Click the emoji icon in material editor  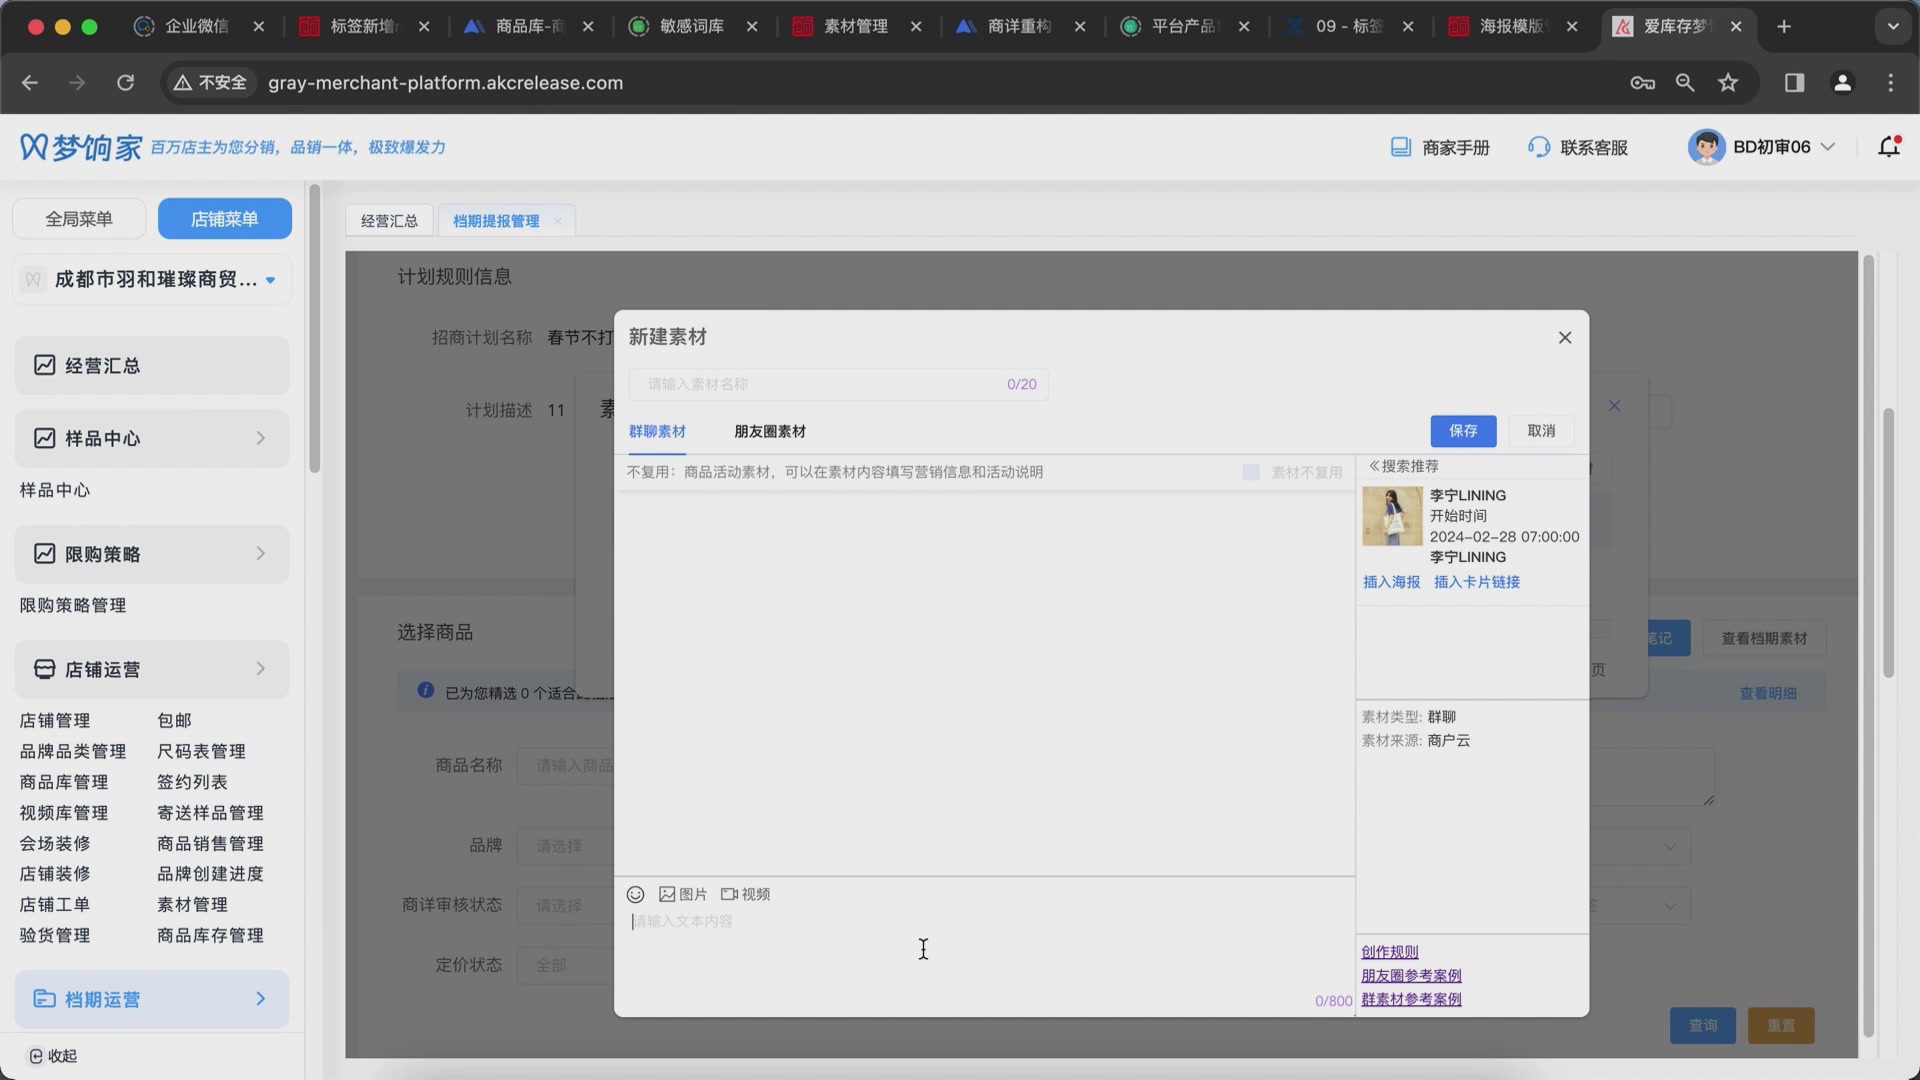(x=636, y=894)
